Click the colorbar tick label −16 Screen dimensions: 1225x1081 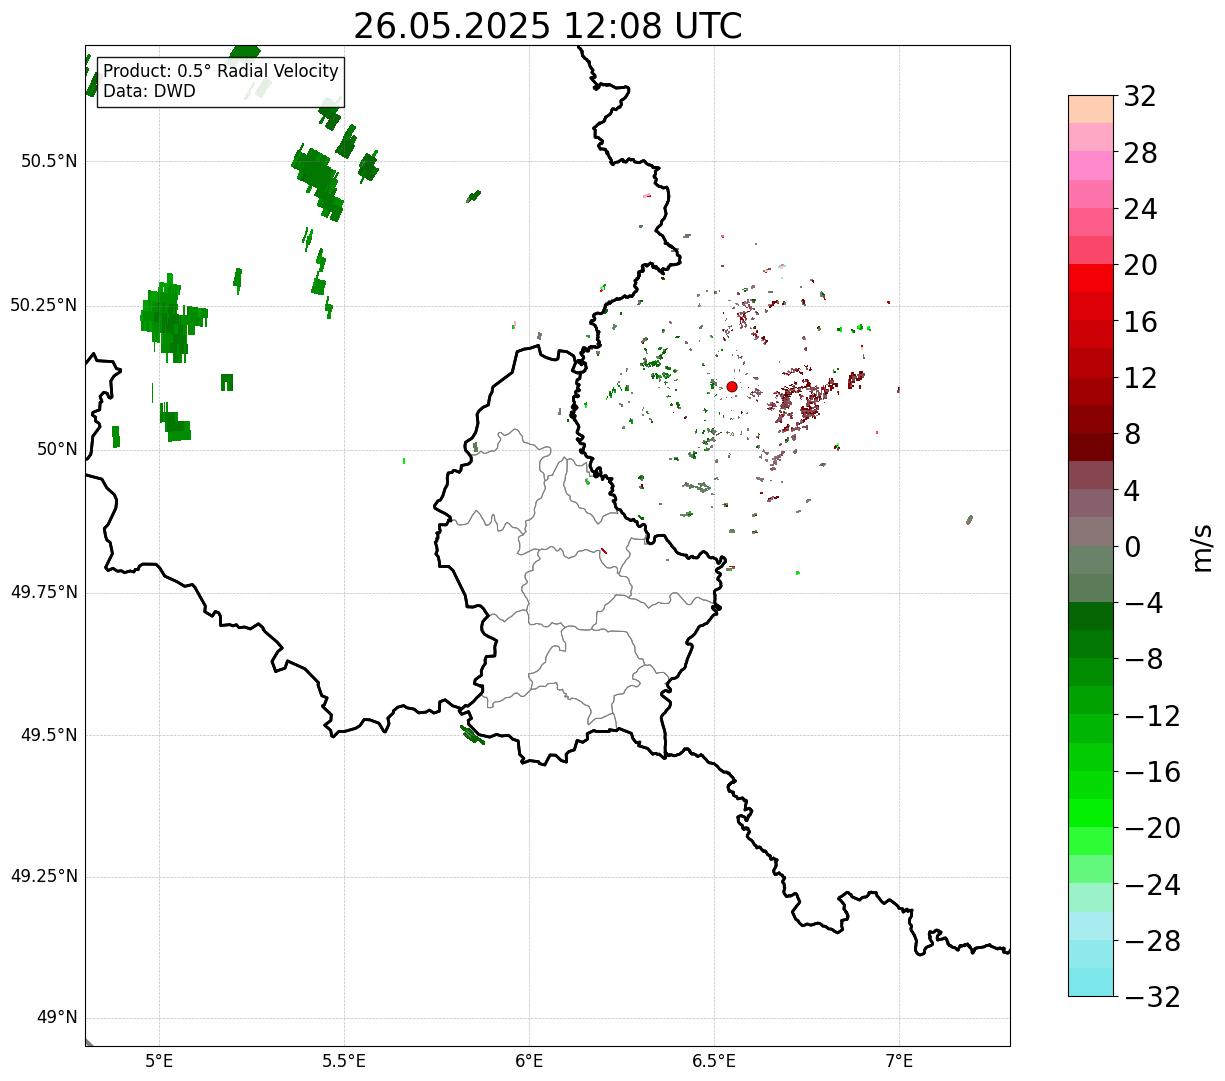pyautogui.click(x=1152, y=772)
